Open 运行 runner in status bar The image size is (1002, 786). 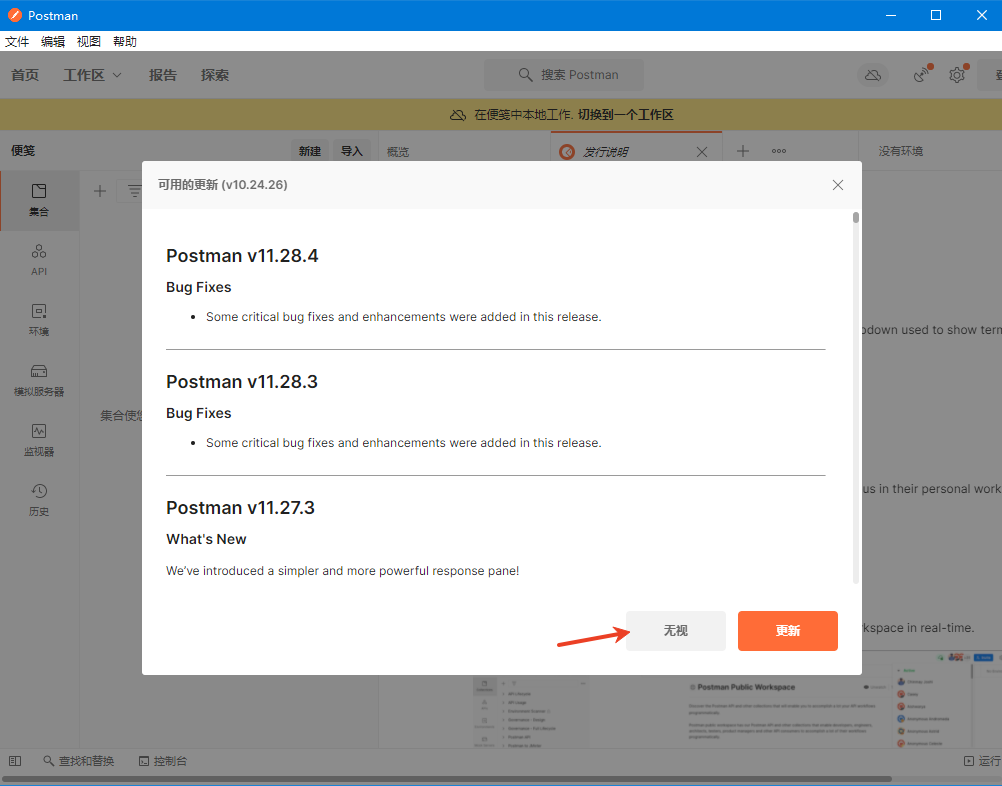click(x=982, y=761)
